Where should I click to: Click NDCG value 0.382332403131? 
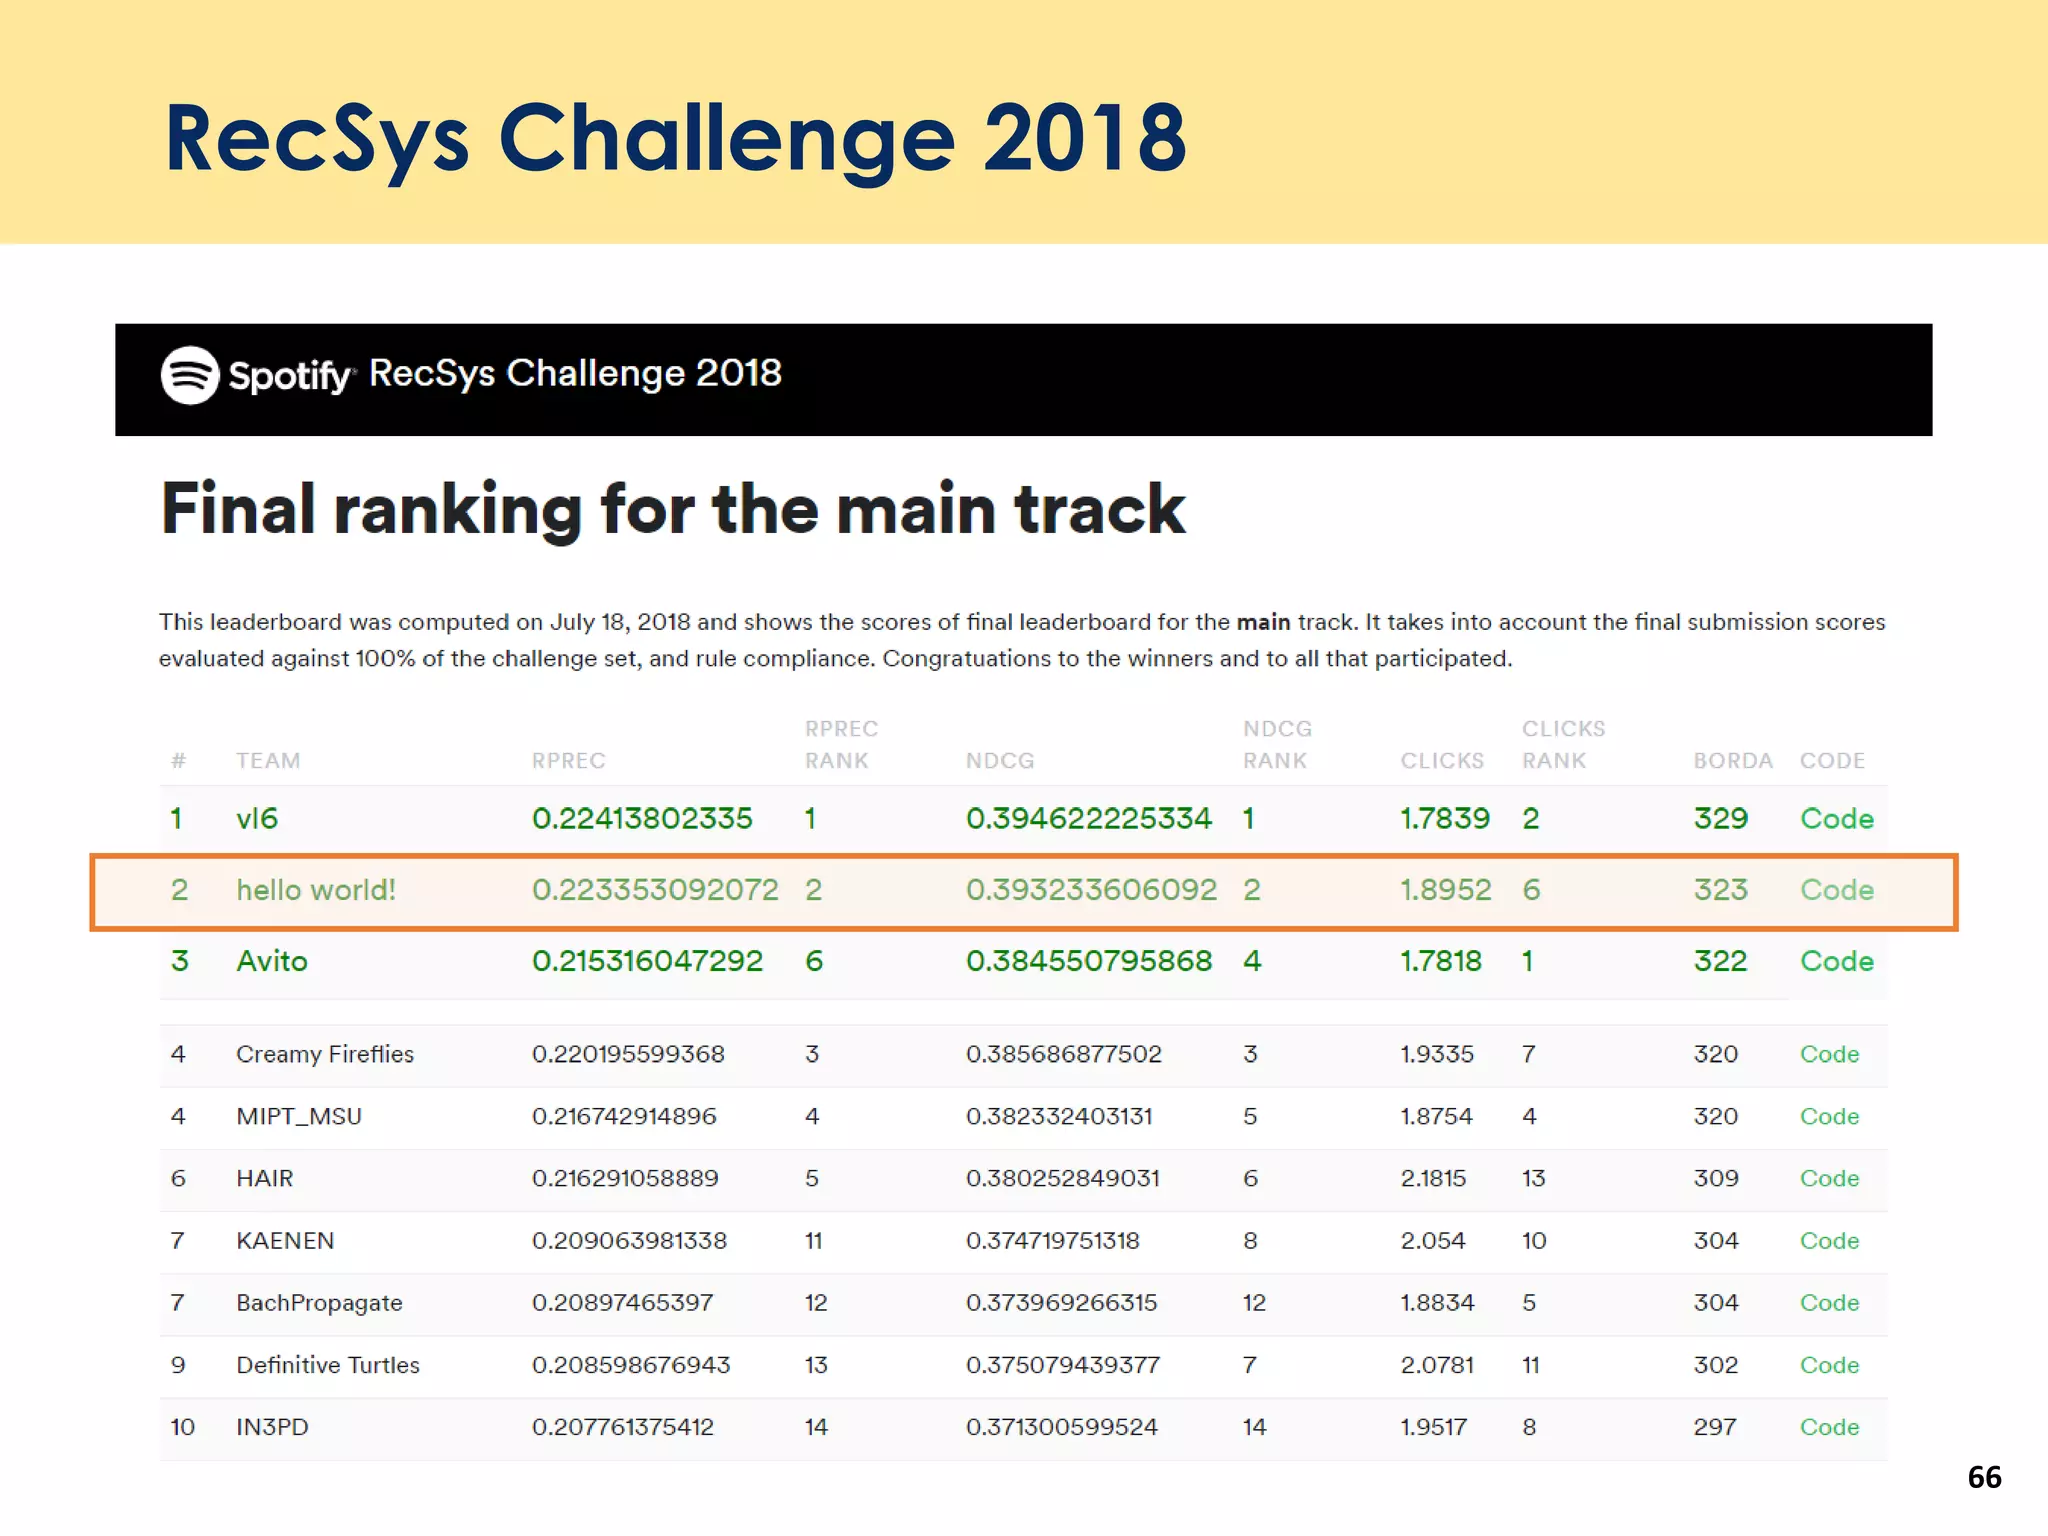(1059, 1116)
